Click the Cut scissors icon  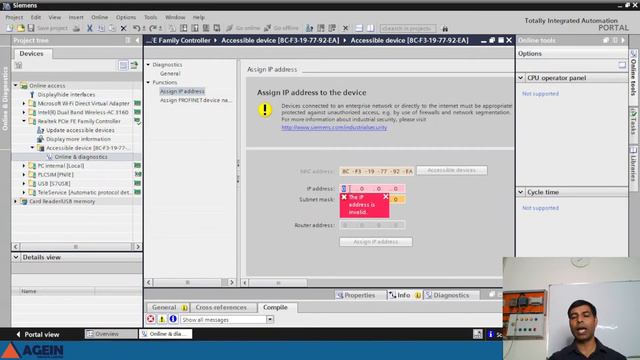click(89, 28)
